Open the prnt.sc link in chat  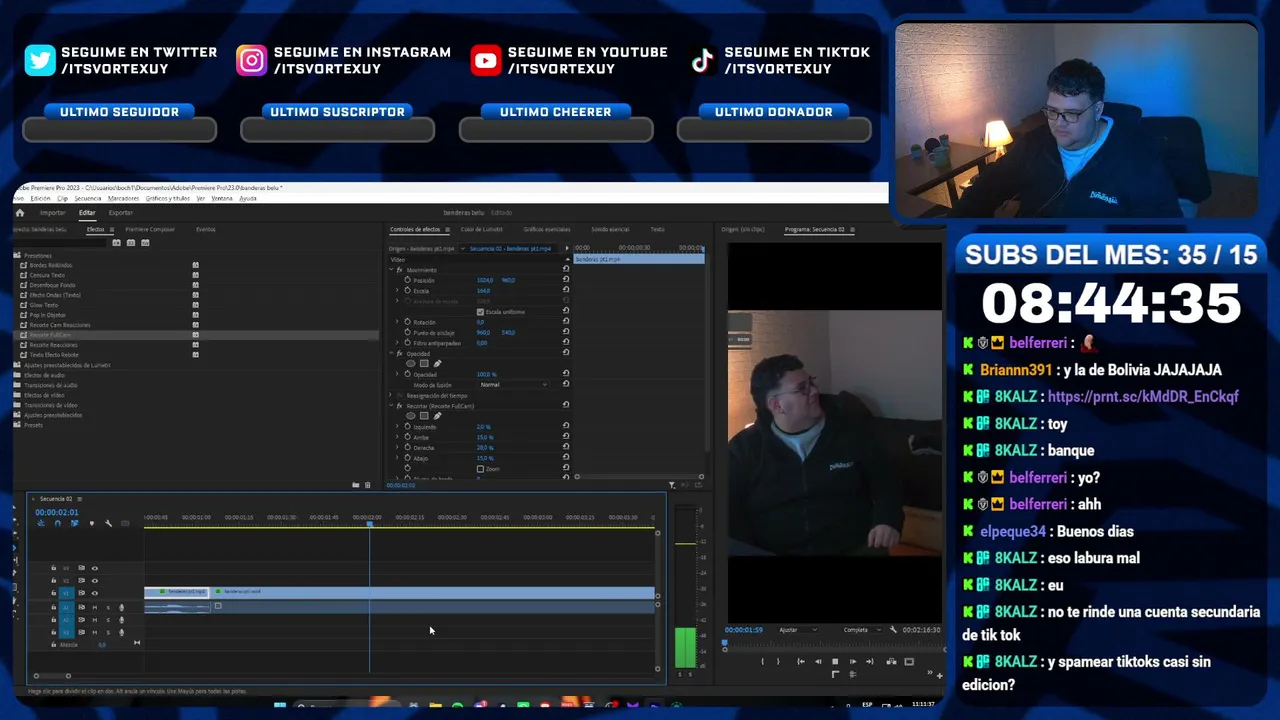tap(1143, 397)
